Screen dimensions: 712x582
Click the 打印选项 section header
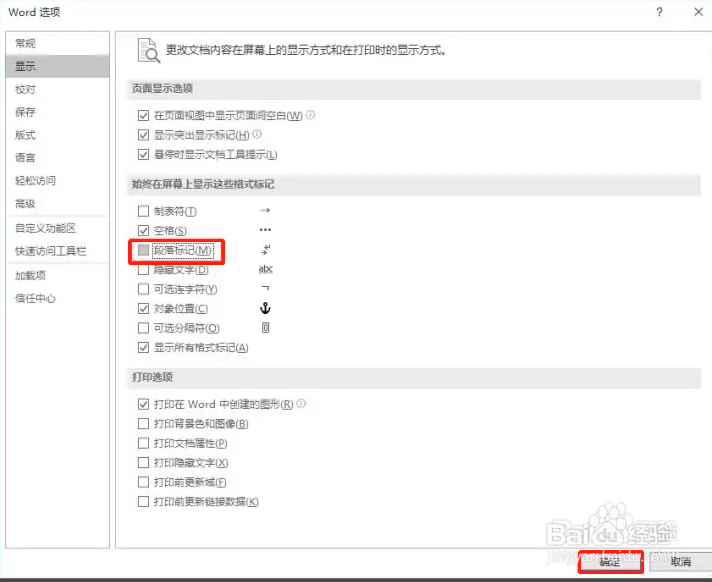[152, 377]
